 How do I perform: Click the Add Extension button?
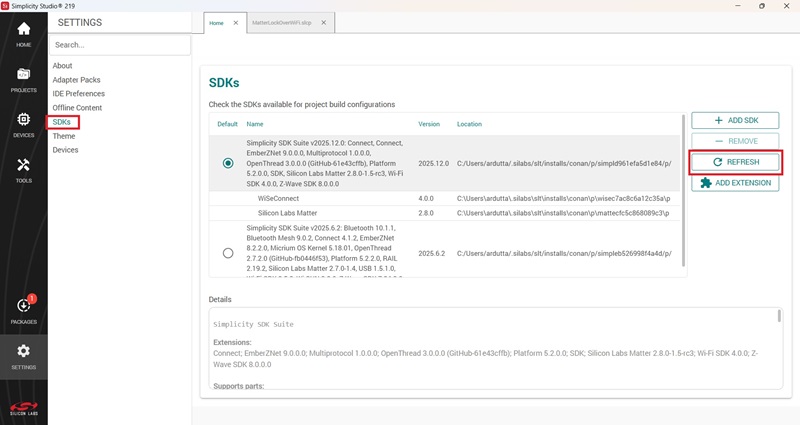point(735,183)
